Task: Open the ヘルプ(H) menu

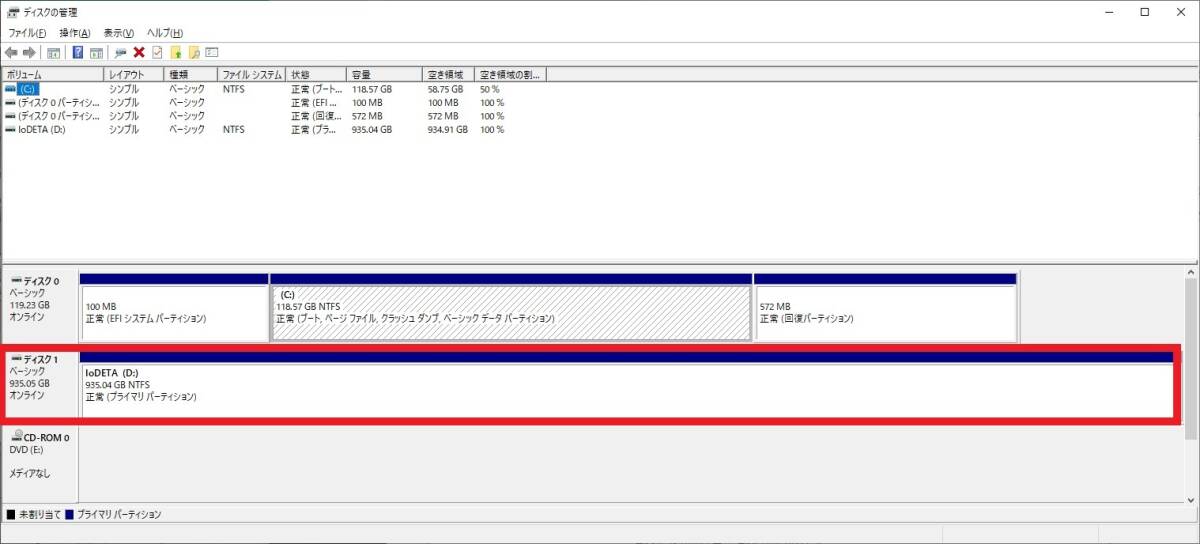Action: [x=164, y=33]
